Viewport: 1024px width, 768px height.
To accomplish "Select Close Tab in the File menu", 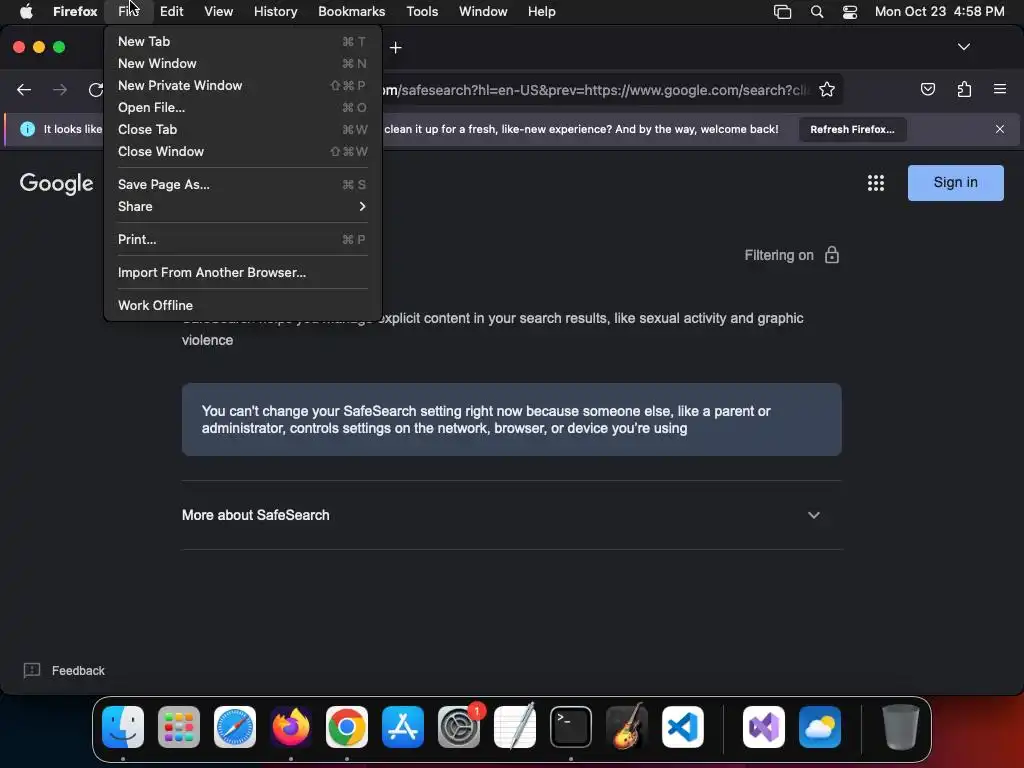I will click(242, 129).
